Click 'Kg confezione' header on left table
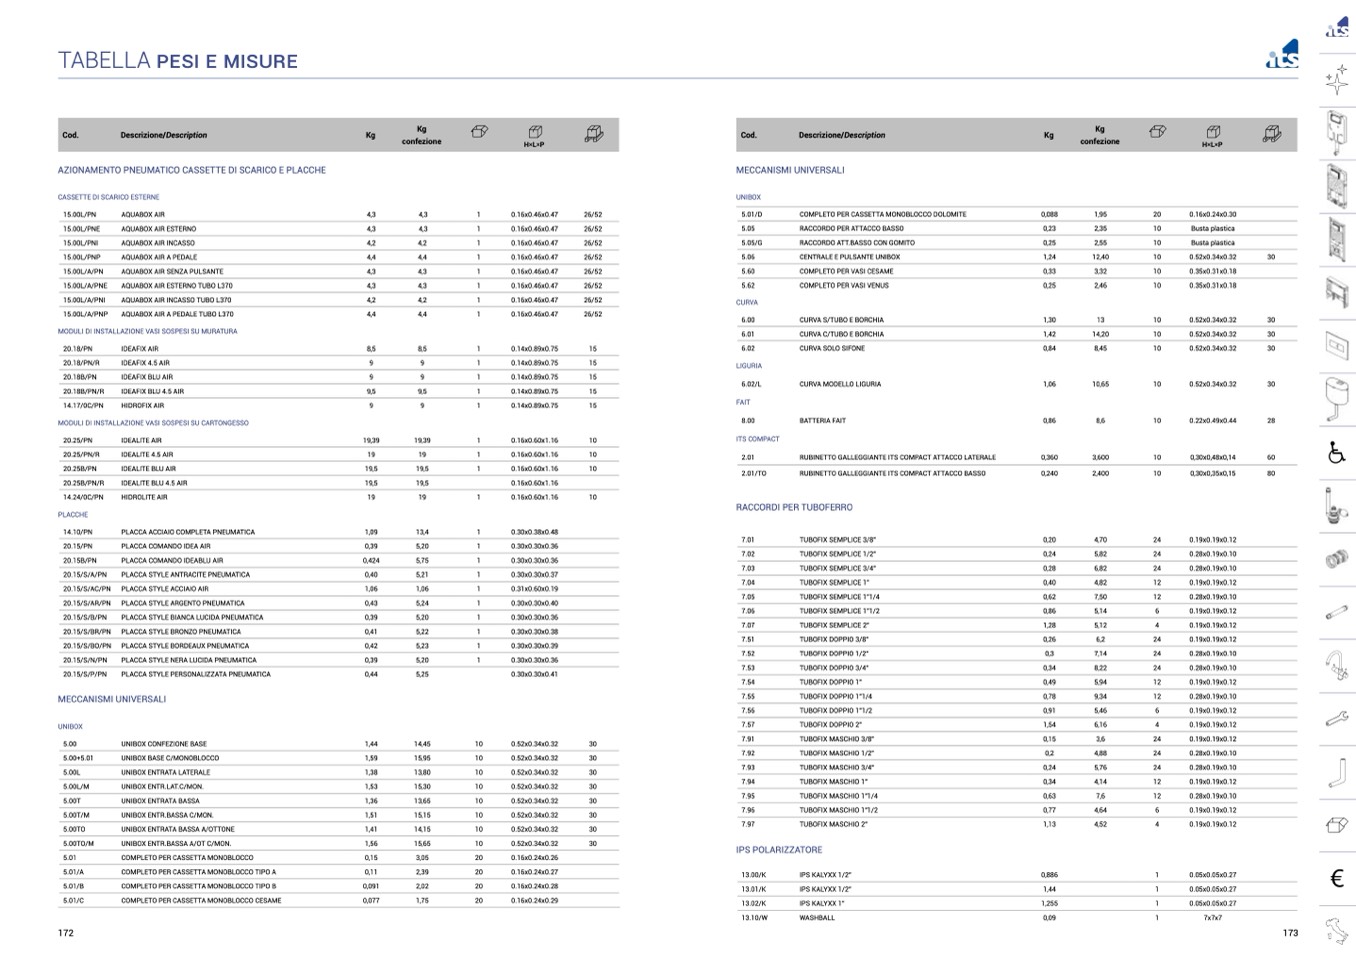 point(421,135)
